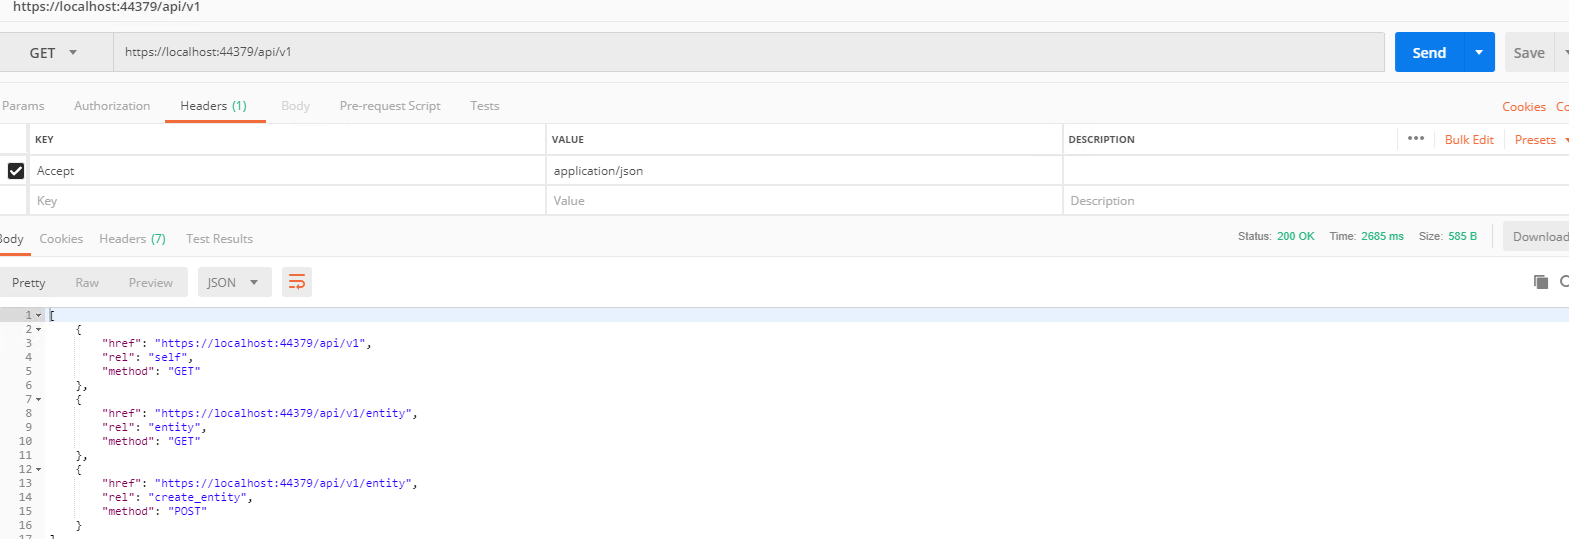Click the wrap lines icon in response toolbar
The height and width of the screenshot is (539, 1569).
pos(297,283)
